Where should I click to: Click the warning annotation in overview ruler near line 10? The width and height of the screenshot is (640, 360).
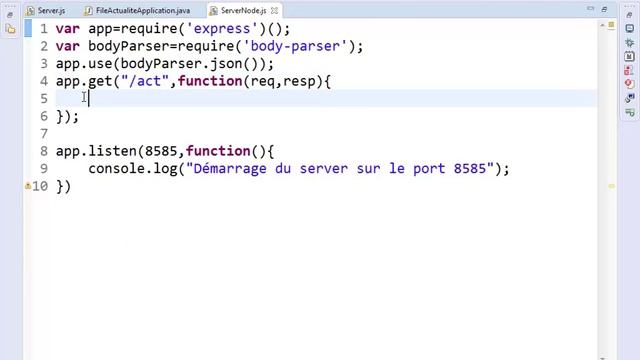pyautogui.click(x=611, y=186)
